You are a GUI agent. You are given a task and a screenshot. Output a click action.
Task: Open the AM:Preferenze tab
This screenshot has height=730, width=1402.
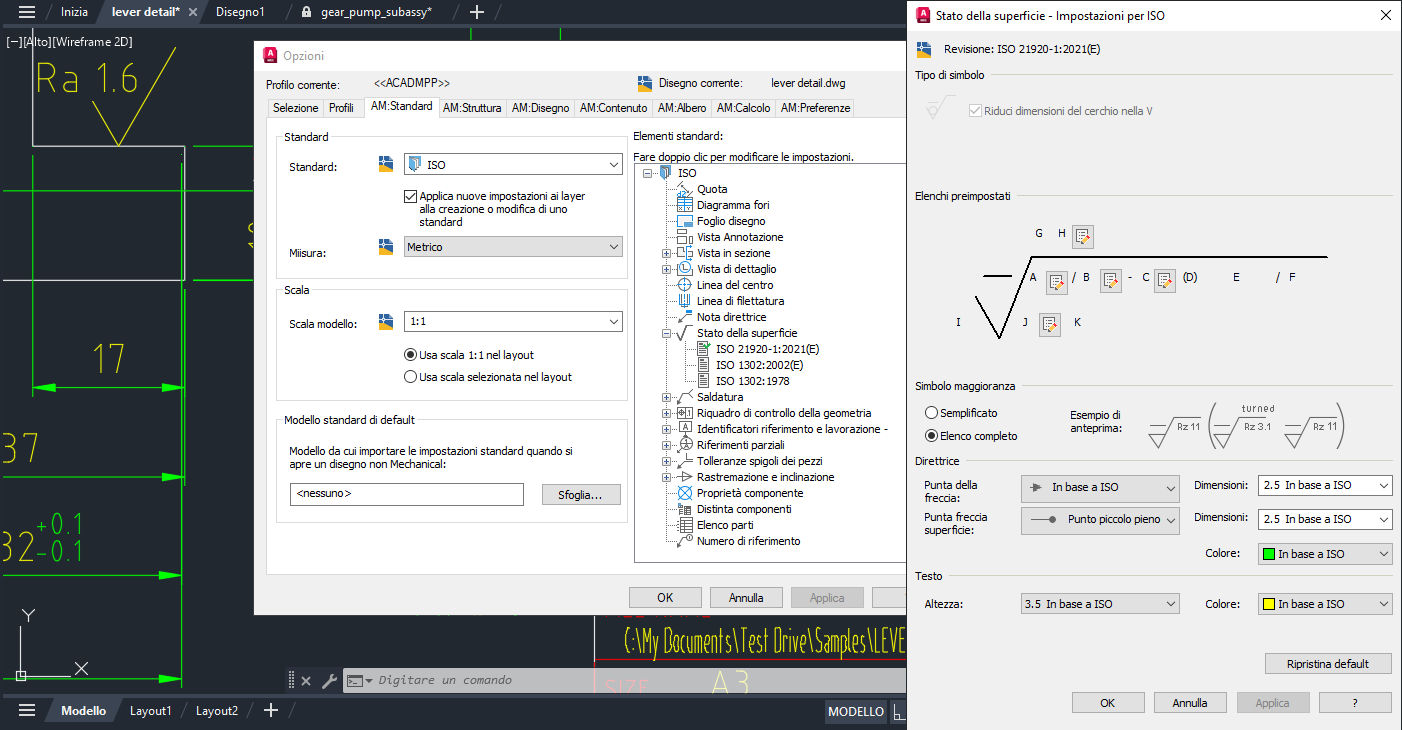coord(815,108)
